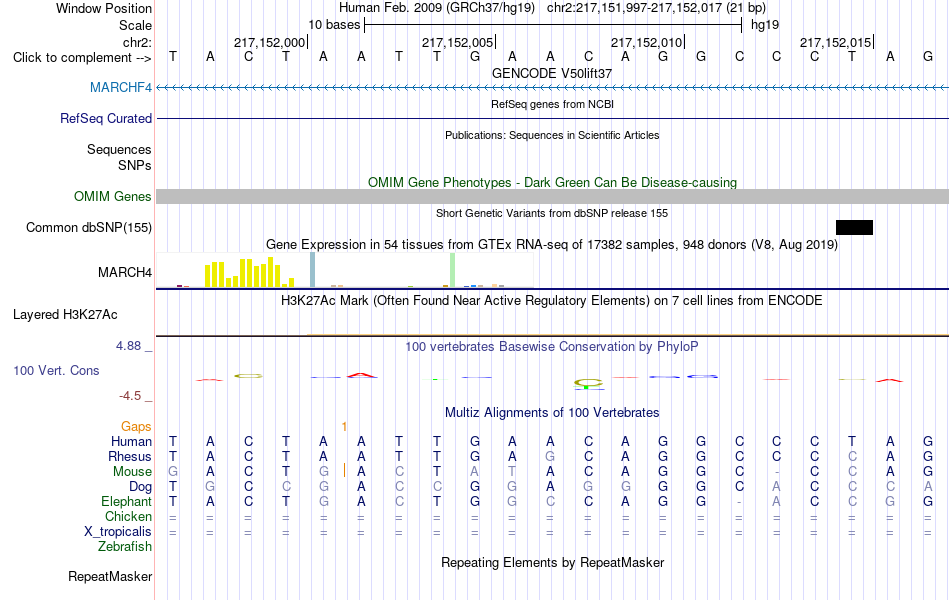The width and height of the screenshot is (950, 600).
Task: Click the Dog species row label
Action: [140, 487]
